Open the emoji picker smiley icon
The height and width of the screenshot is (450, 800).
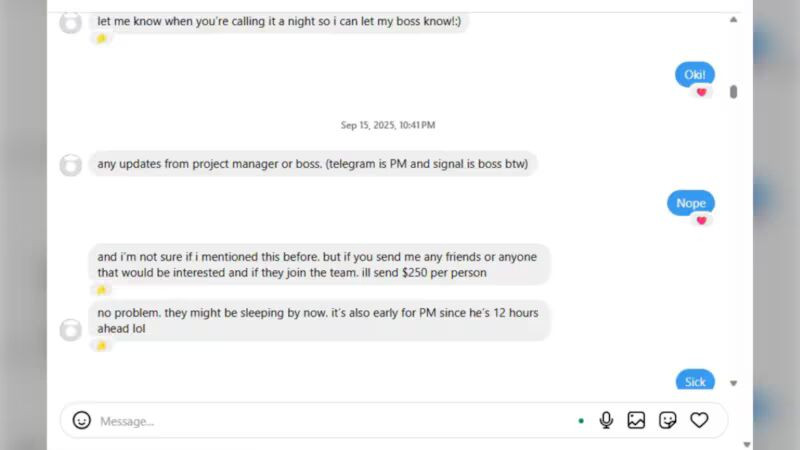(82, 420)
